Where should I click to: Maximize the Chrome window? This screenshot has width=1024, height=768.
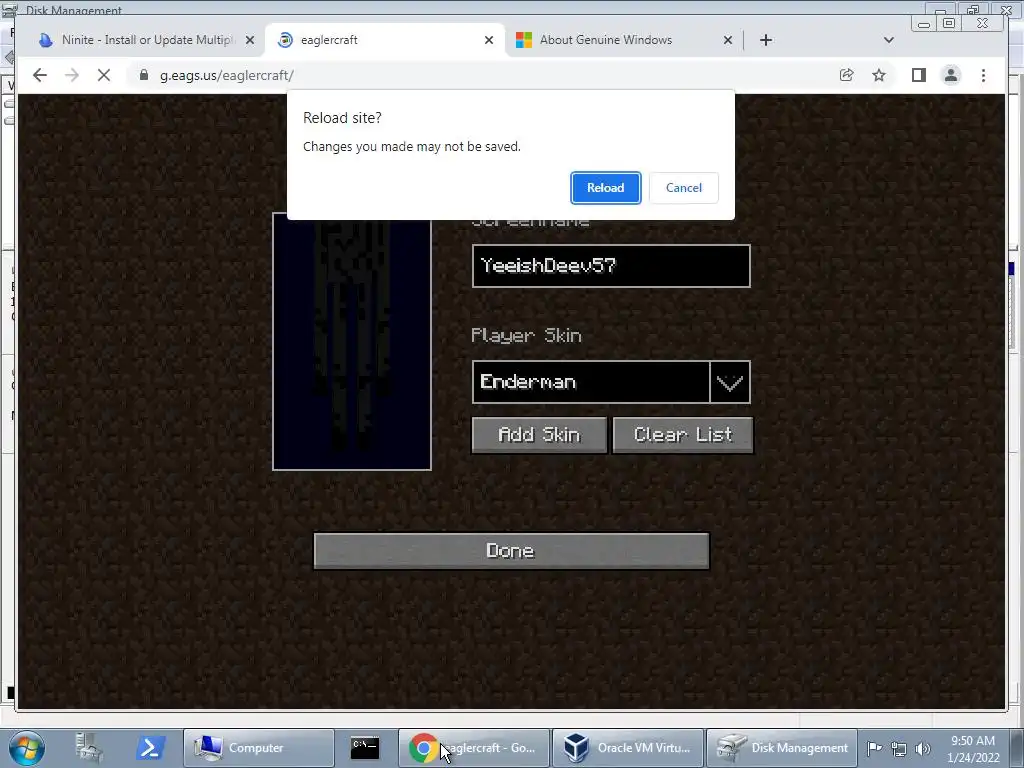point(949,24)
